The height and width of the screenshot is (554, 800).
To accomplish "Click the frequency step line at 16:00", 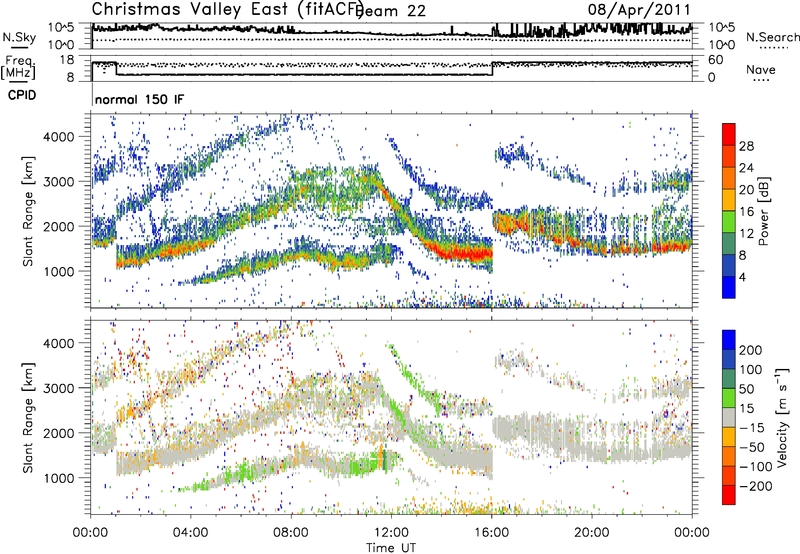I will [x=492, y=69].
